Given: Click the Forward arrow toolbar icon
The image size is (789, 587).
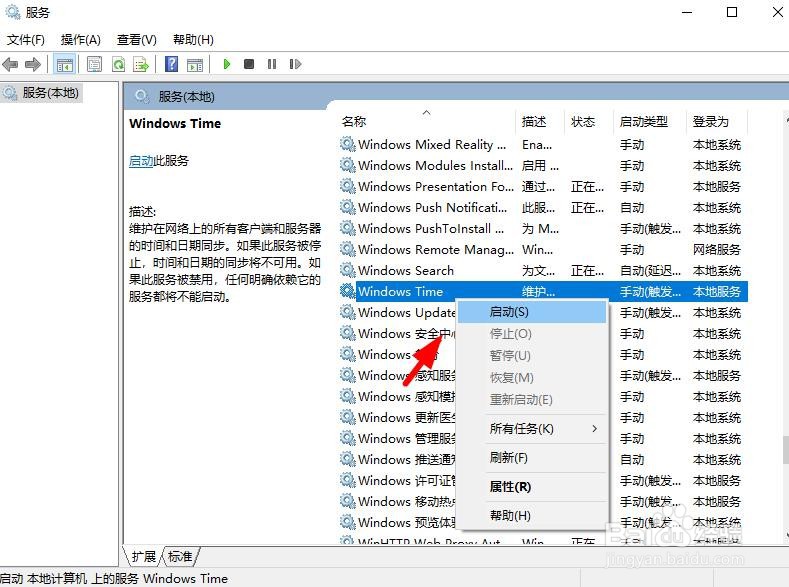Looking at the screenshot, I should (33, 64).
